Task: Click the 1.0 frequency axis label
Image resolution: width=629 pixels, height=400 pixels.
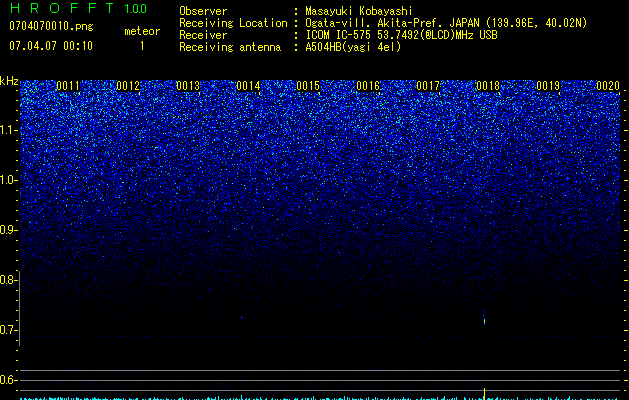Action: point(8,180)
